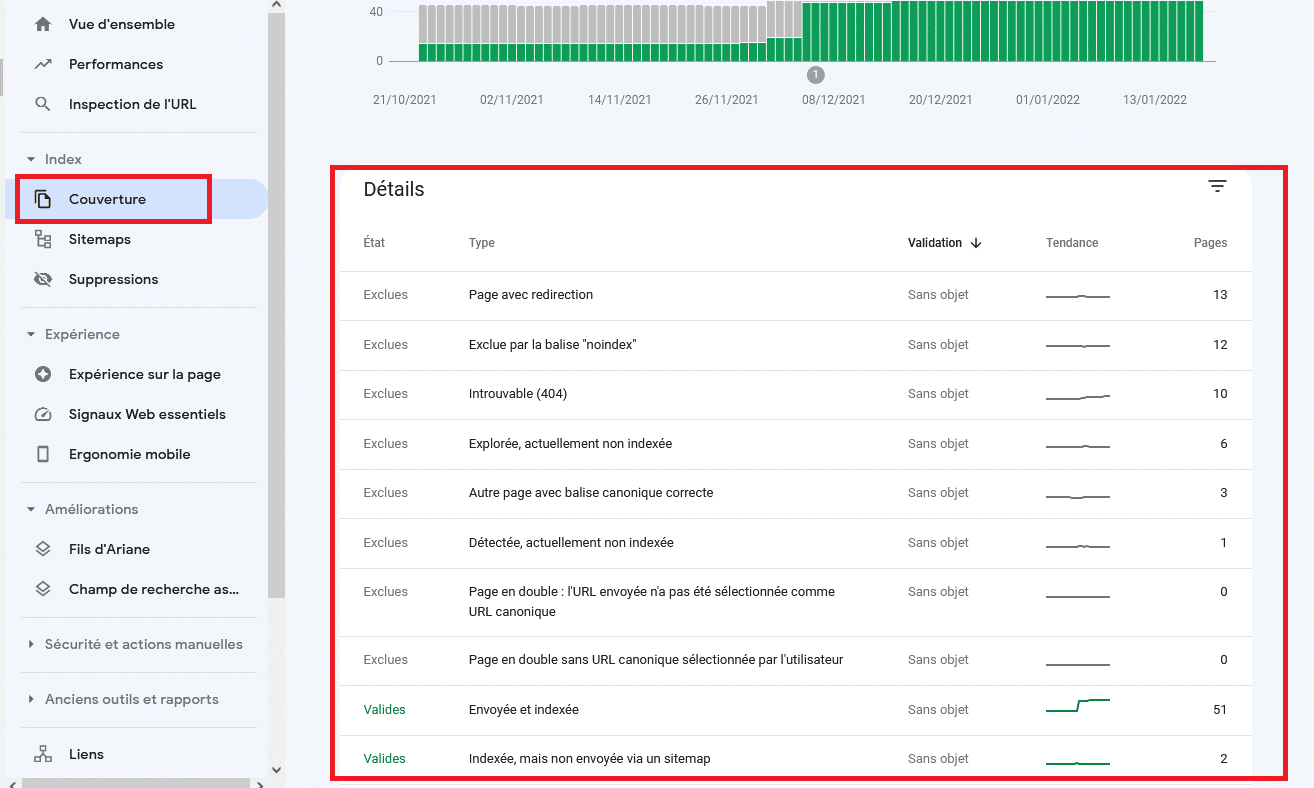Screen dimensions: 1314x788
Task: Click the Ergonomie mobile phone icon
Action: (43, 454)
